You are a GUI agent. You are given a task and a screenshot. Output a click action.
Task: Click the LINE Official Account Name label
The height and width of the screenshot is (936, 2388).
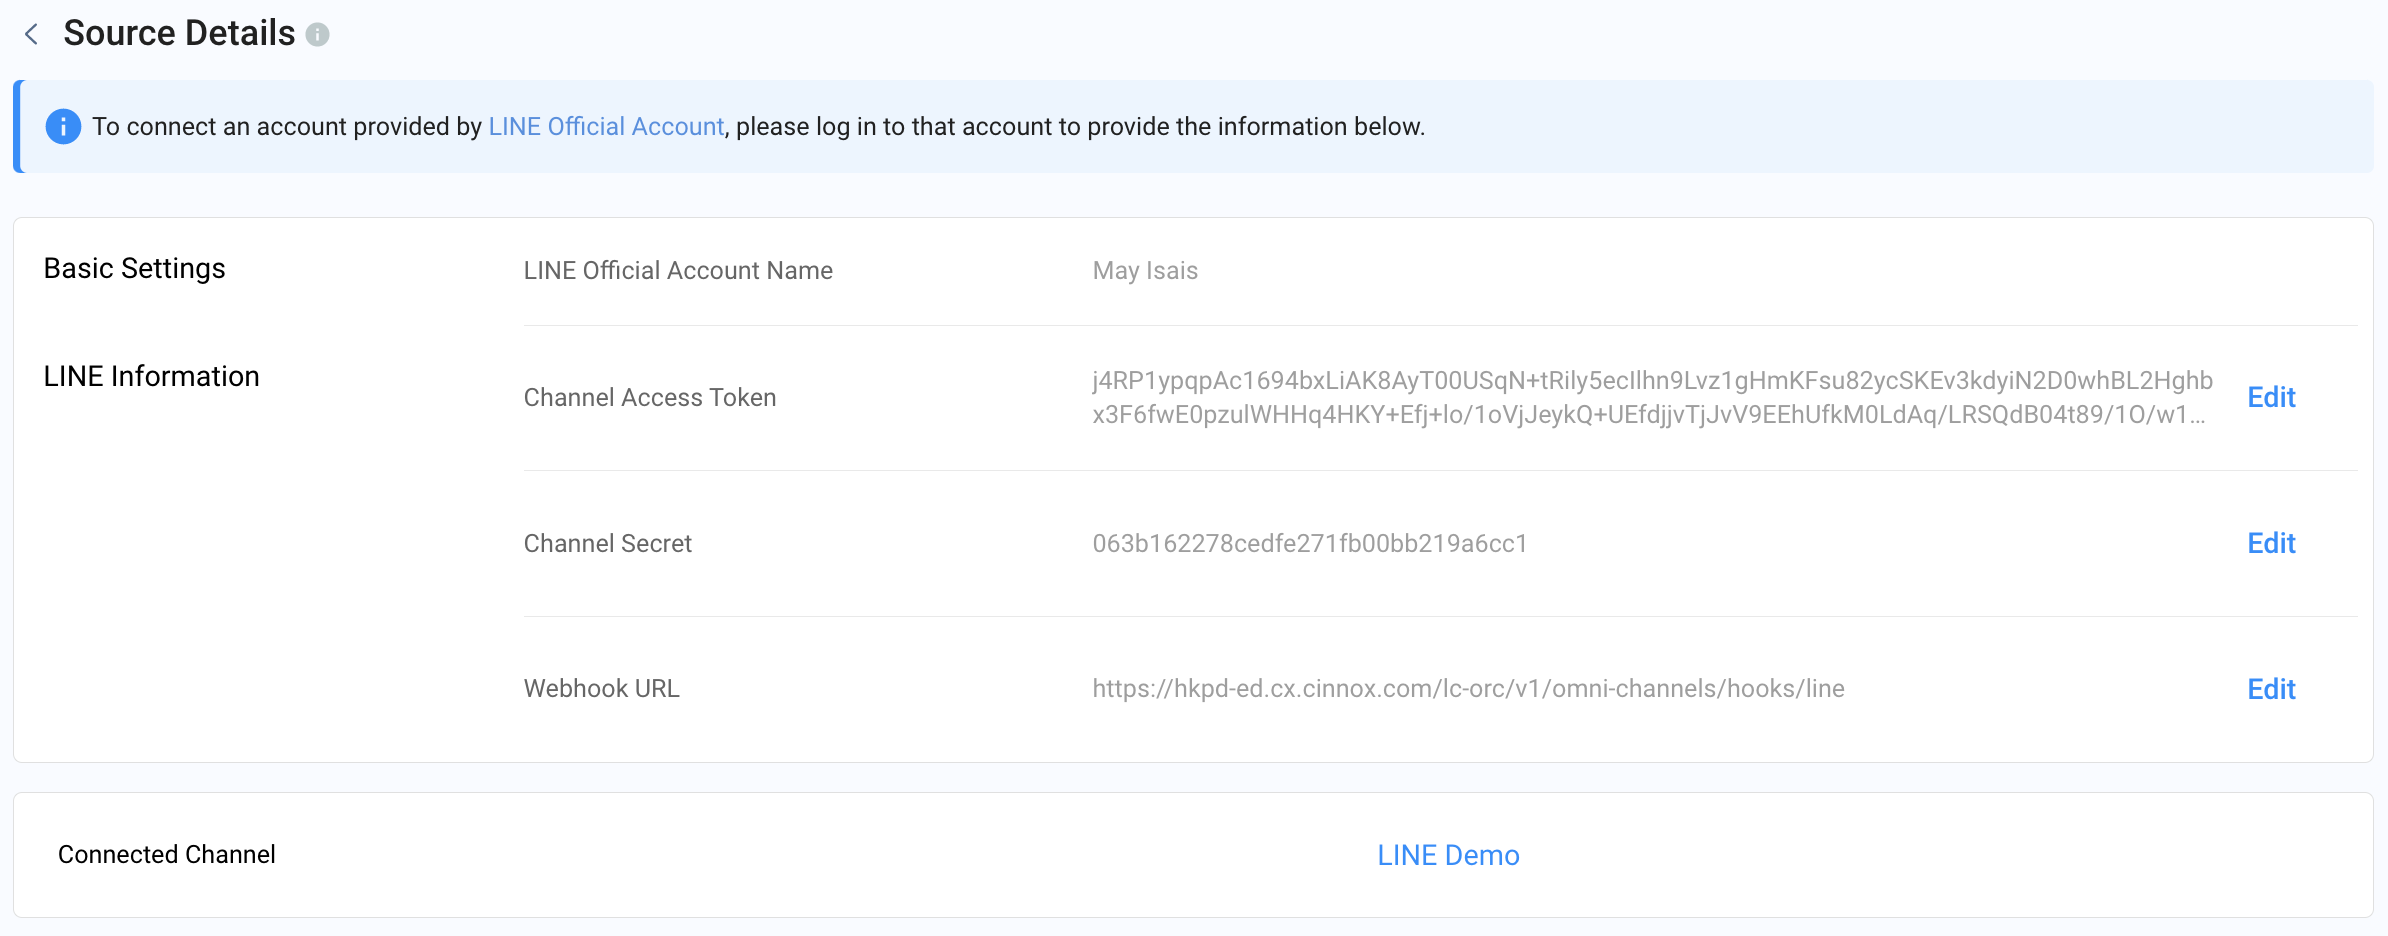point(678,271)
